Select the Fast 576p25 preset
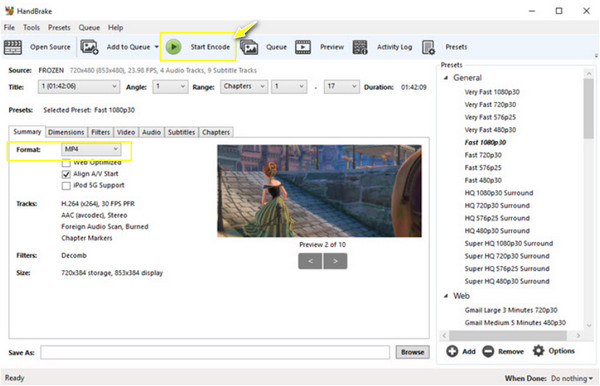The width and height of the screenshot is (600, 386). pyautogui.click(x=483, y=168)
